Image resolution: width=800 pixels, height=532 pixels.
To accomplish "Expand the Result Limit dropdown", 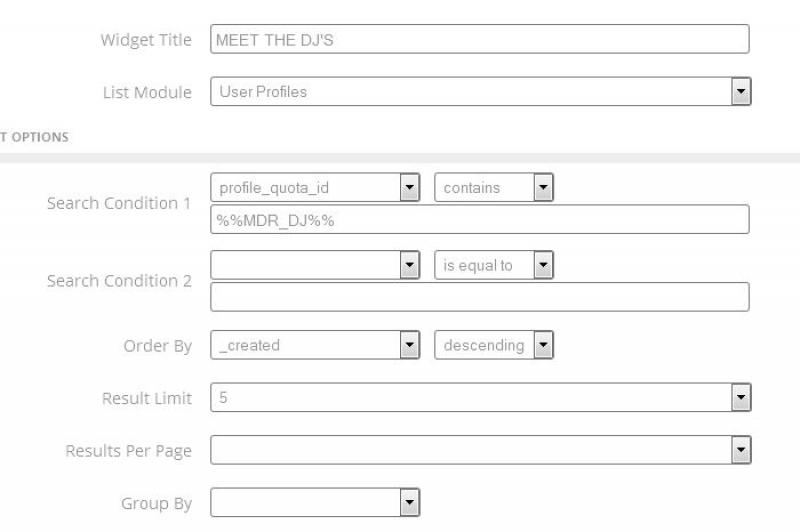I will 480,398.
